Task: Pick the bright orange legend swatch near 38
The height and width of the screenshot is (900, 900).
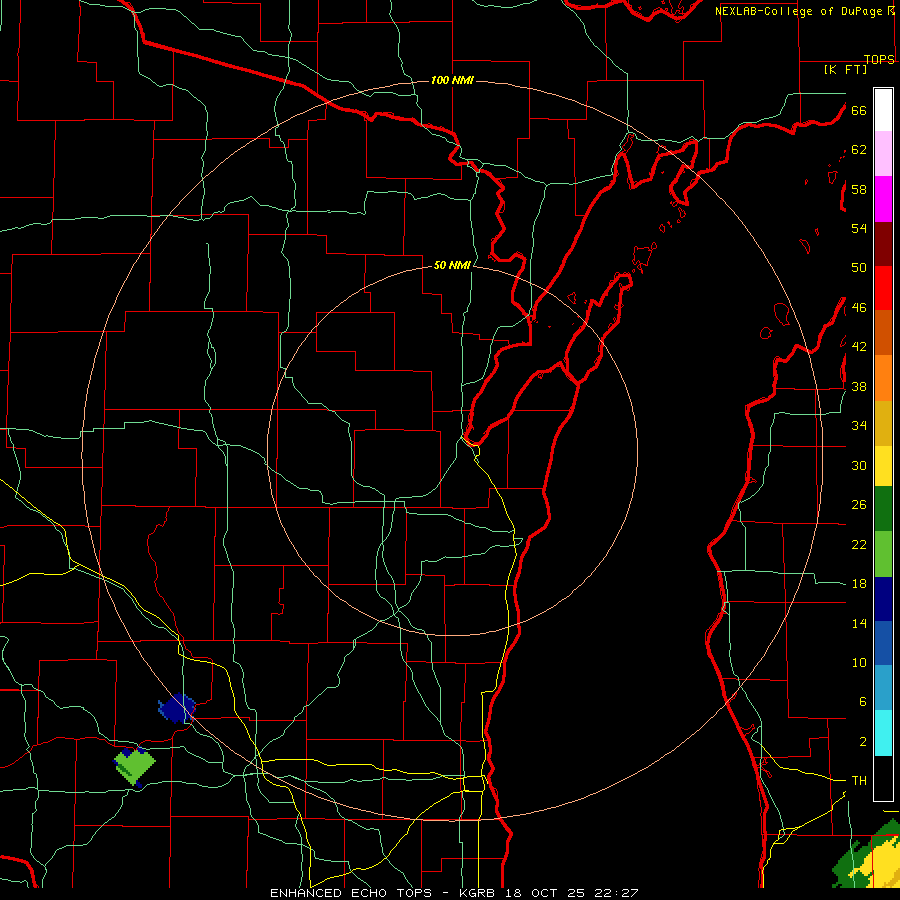Action: point(883,378)
